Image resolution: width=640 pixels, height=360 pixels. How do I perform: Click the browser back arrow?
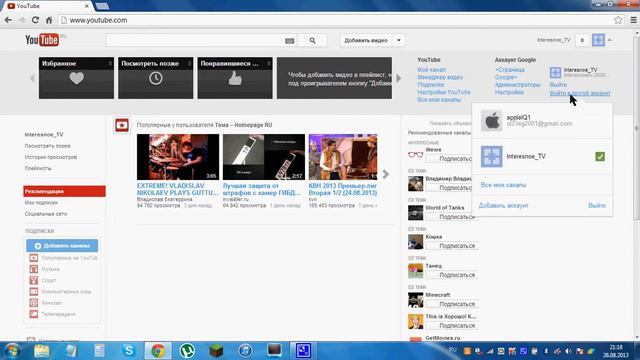(8, 20)
